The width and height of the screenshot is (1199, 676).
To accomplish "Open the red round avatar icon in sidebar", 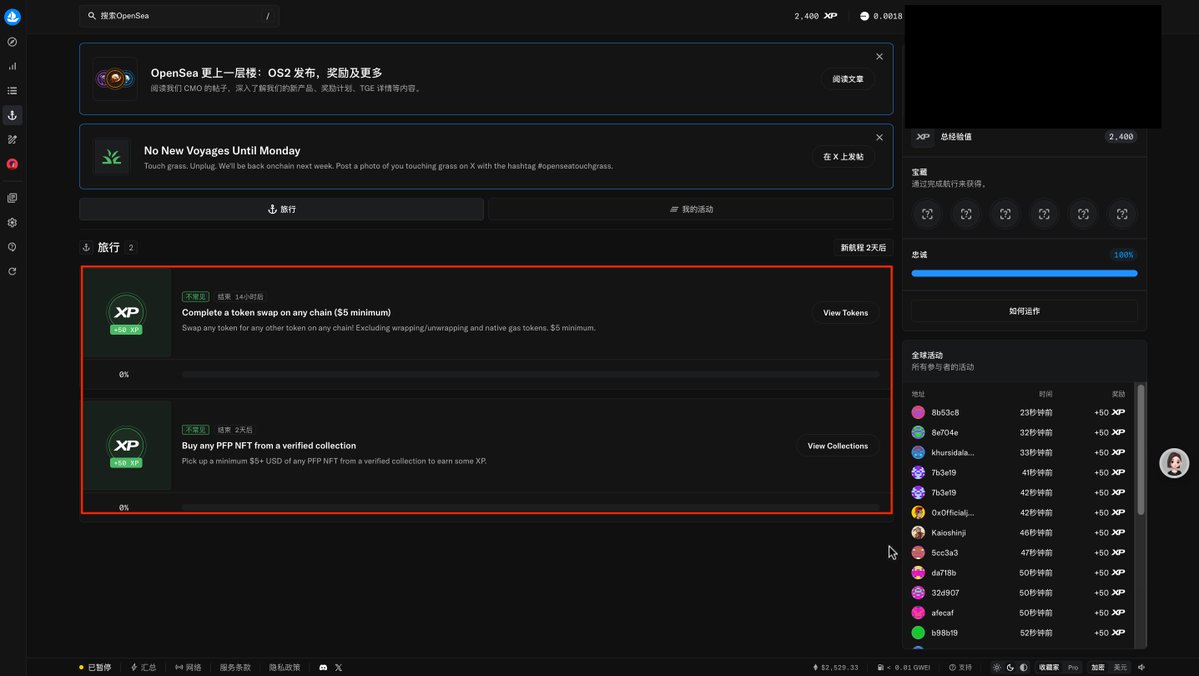I will [x=12, y=164].
